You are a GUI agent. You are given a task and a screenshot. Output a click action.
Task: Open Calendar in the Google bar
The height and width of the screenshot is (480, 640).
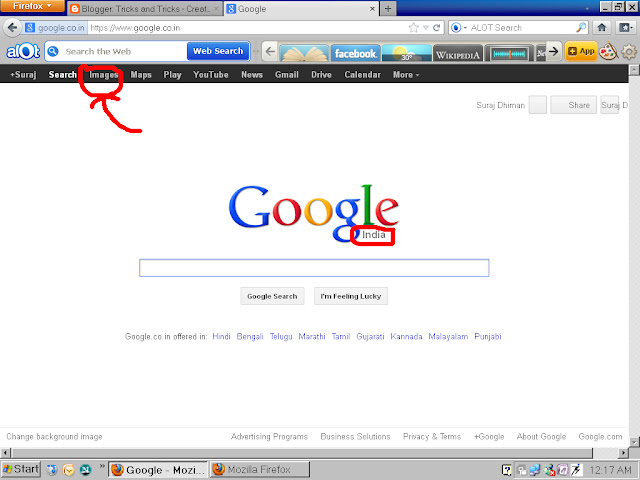click(x=362, y=75)
